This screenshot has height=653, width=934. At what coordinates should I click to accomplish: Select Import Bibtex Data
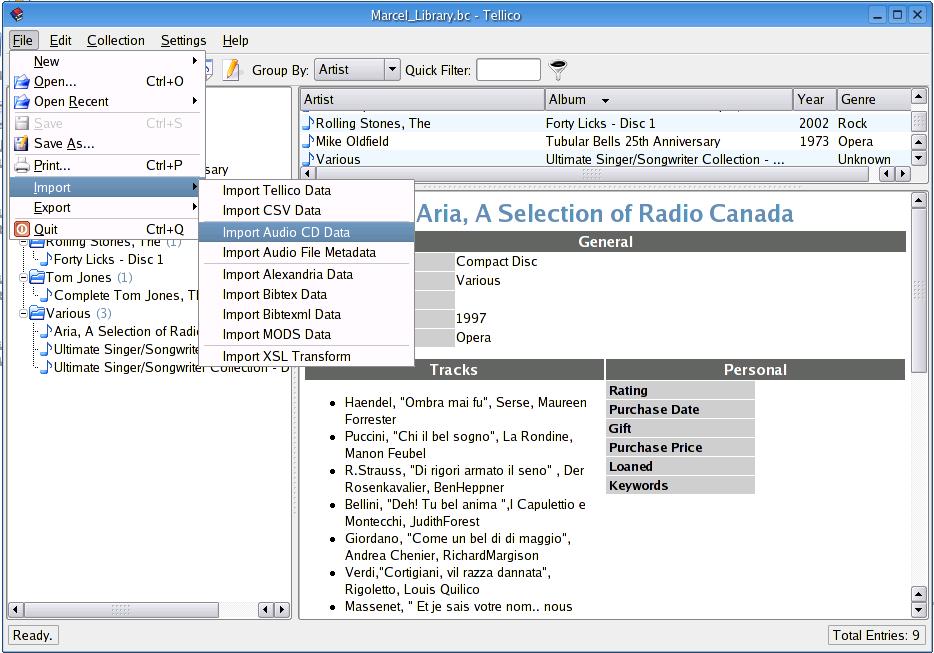click(x=274, y=294)
